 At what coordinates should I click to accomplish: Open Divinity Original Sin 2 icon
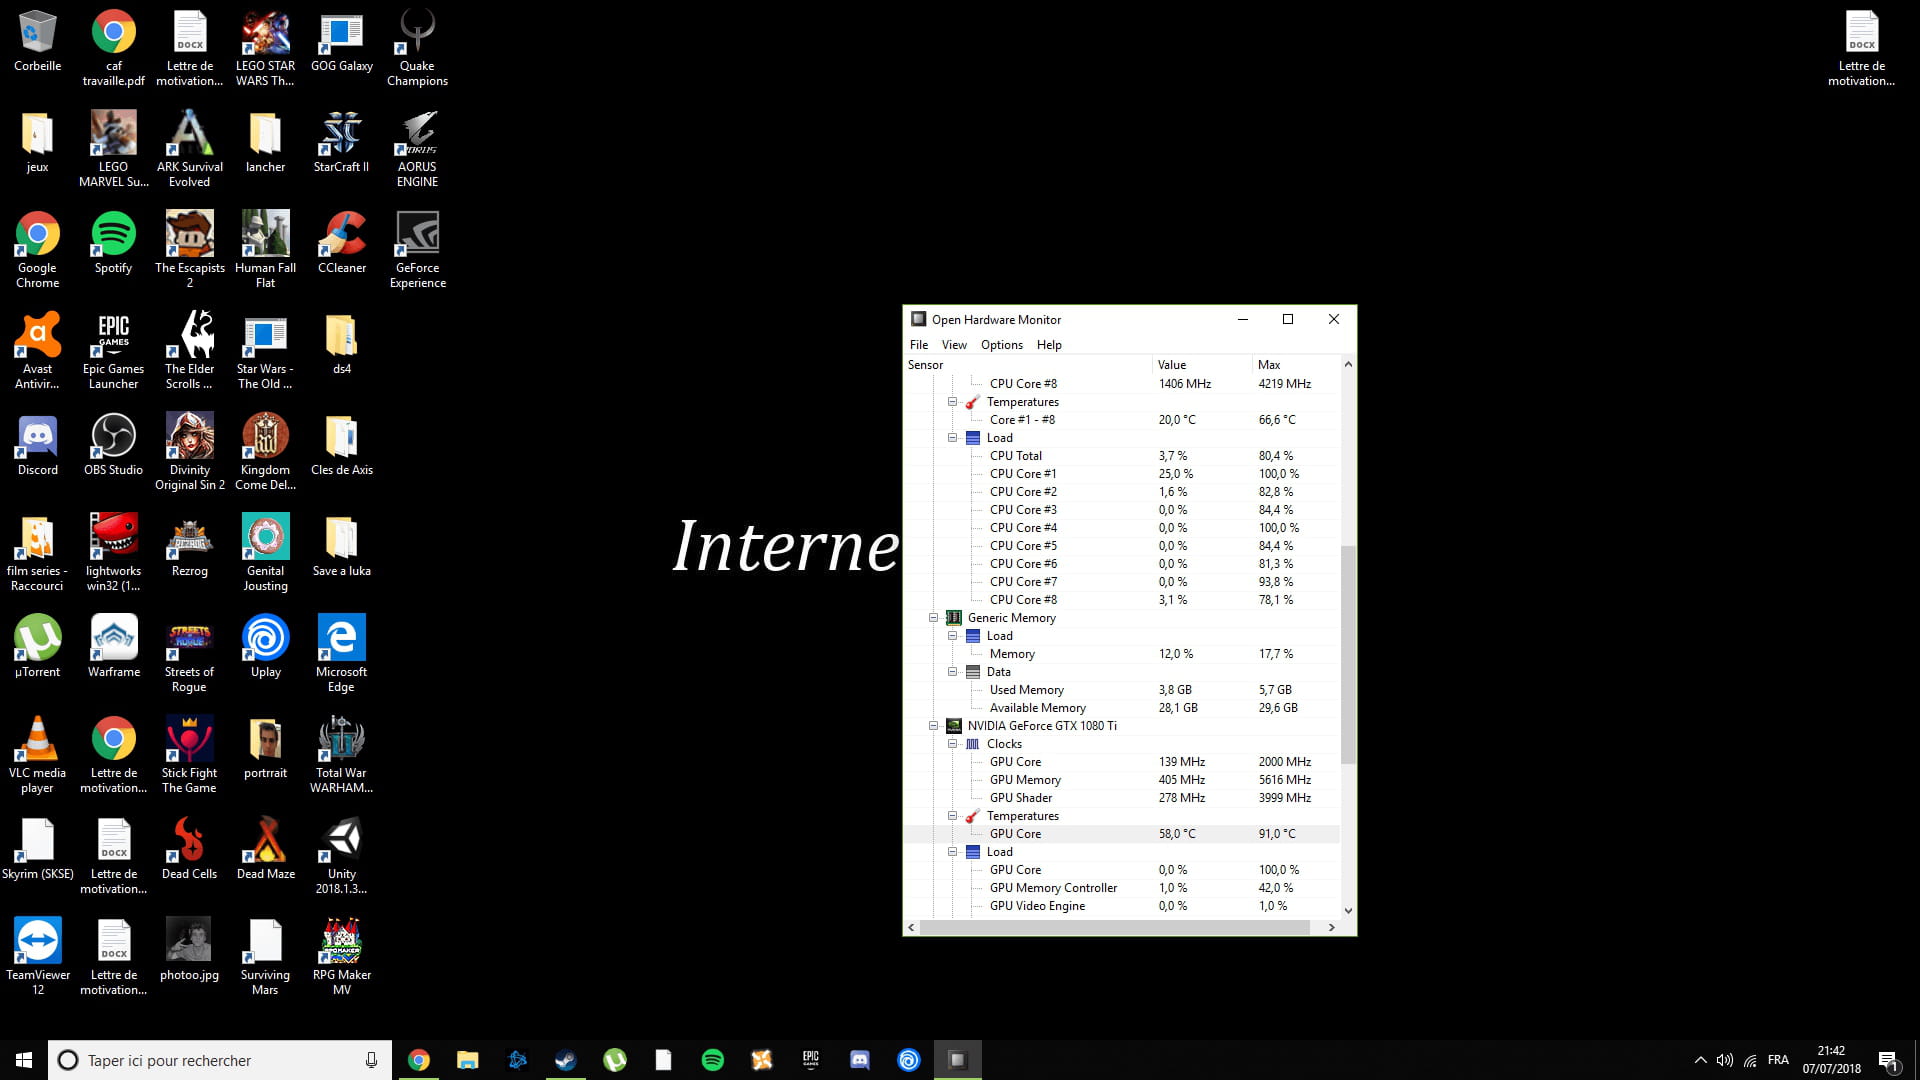point(189,451)
